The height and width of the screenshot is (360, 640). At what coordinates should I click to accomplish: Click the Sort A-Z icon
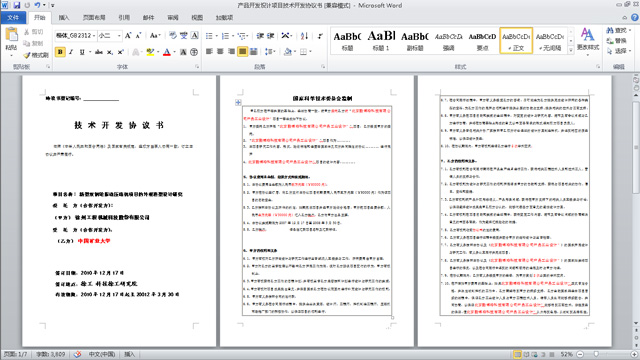pyautogui.click(x=304, y=36)
